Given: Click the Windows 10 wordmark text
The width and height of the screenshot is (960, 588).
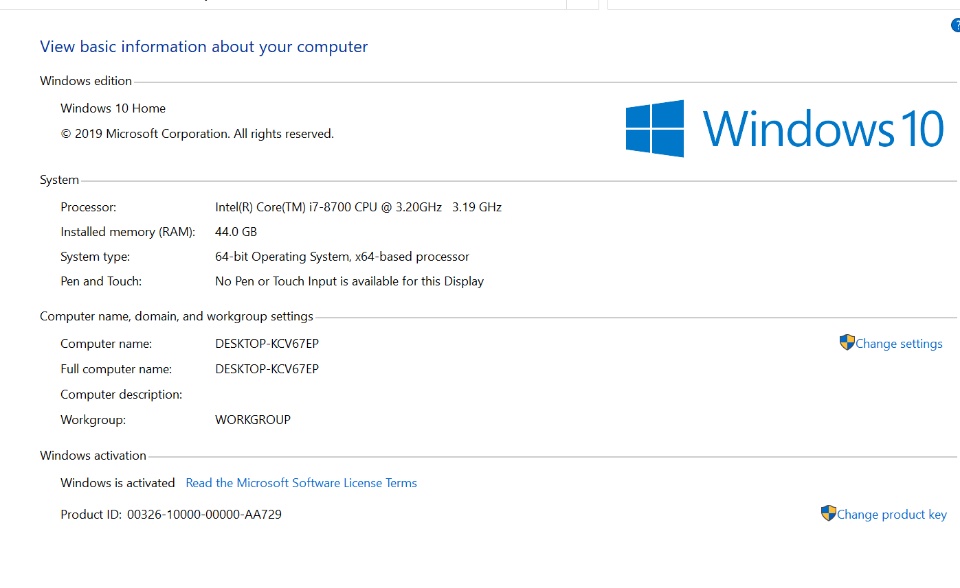Looking at the screenshot, I should tap(823, 128).
